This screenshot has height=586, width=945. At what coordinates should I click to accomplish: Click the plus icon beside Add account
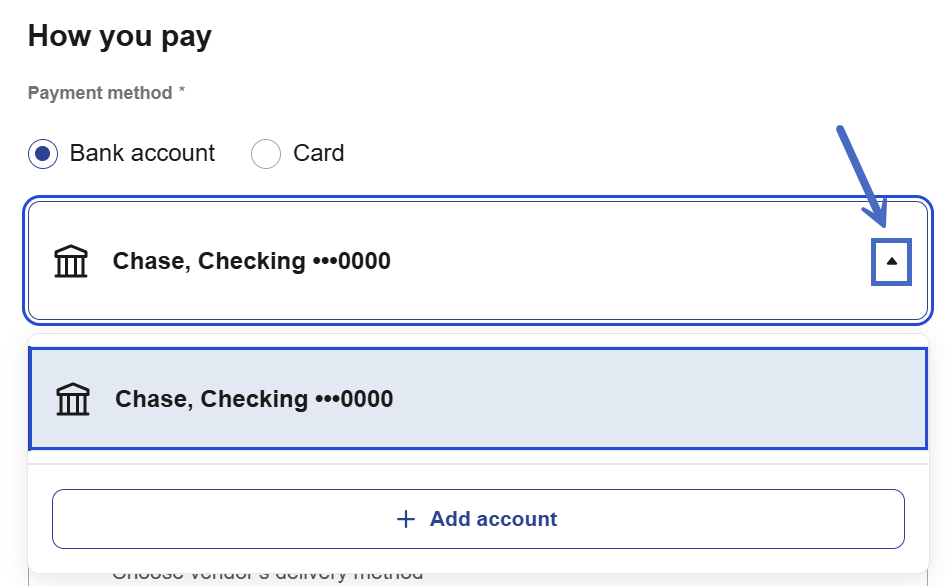click(406, 519)
